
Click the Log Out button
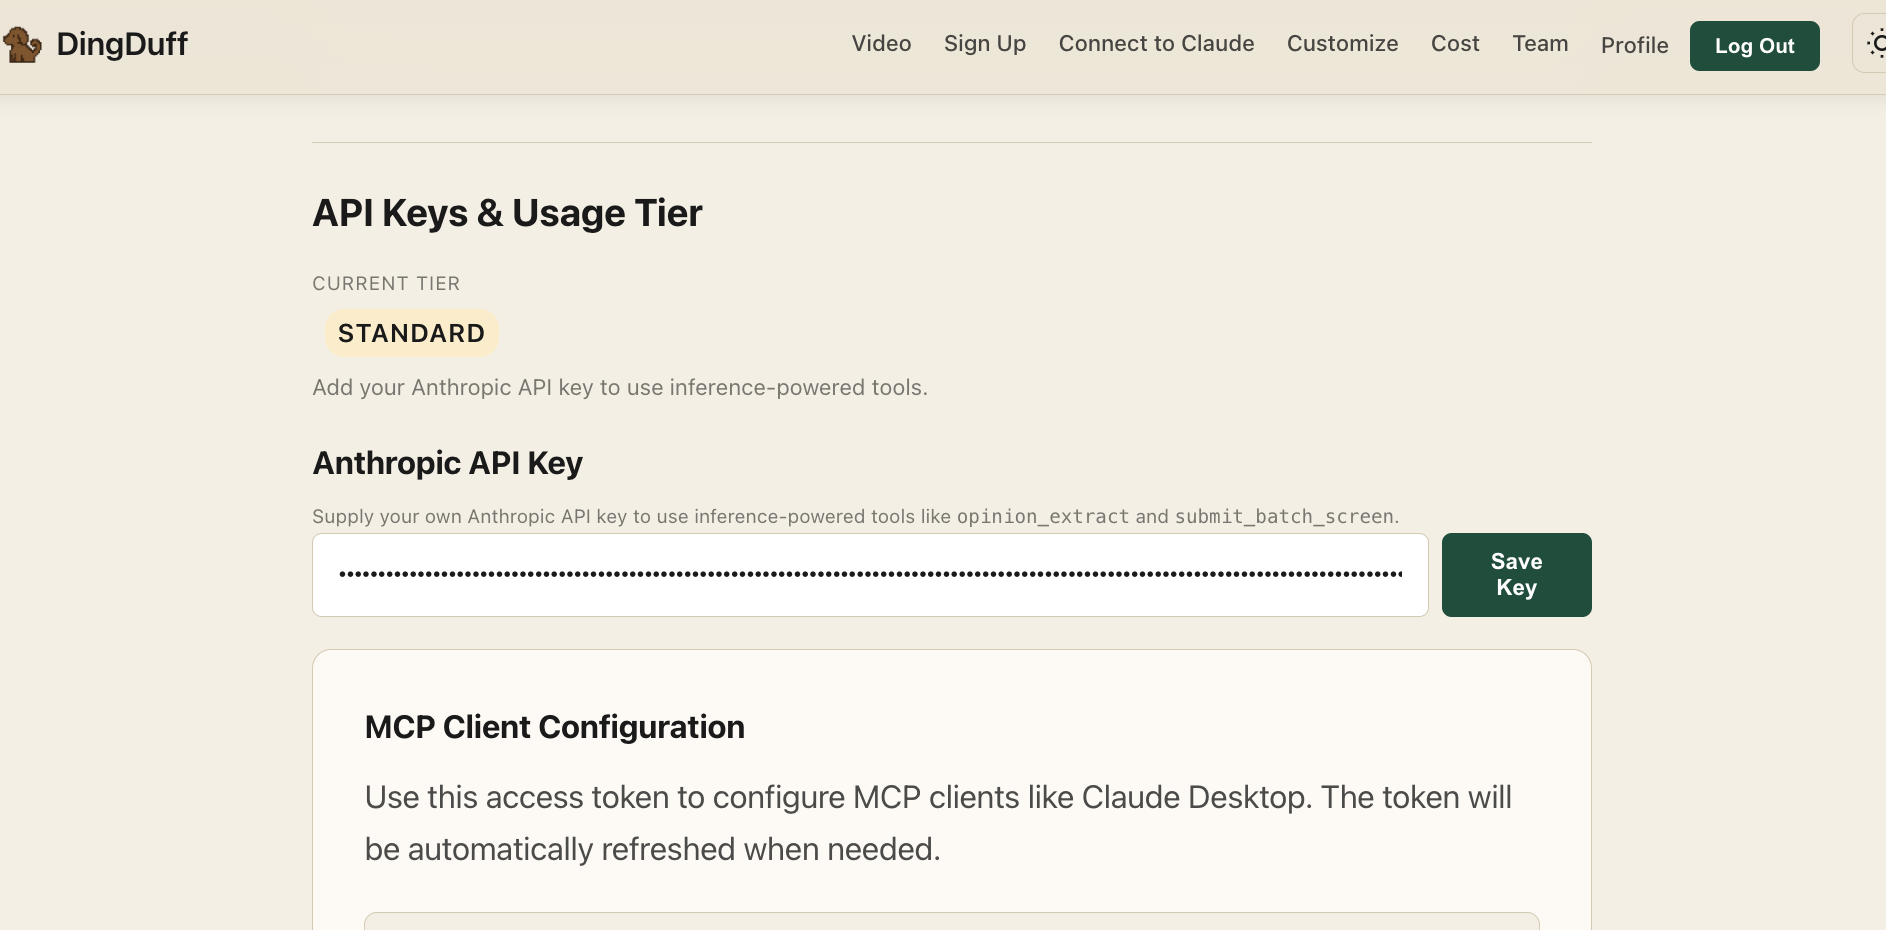click(1754, 45)
